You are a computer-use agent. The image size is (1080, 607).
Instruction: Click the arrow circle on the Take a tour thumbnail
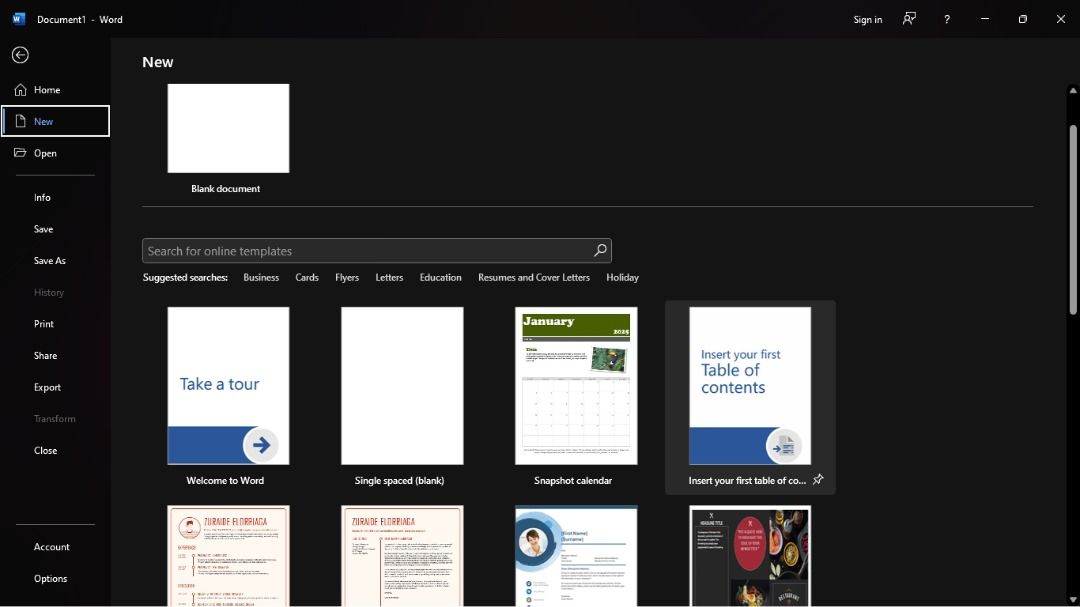pos(260,445)
